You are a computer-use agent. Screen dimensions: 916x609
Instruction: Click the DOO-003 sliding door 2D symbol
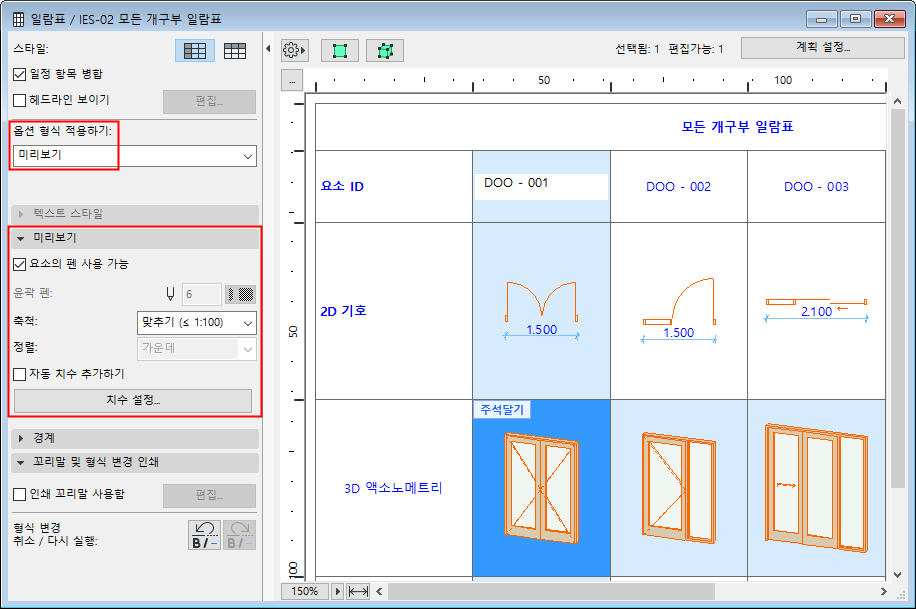(x=816, y=302)
